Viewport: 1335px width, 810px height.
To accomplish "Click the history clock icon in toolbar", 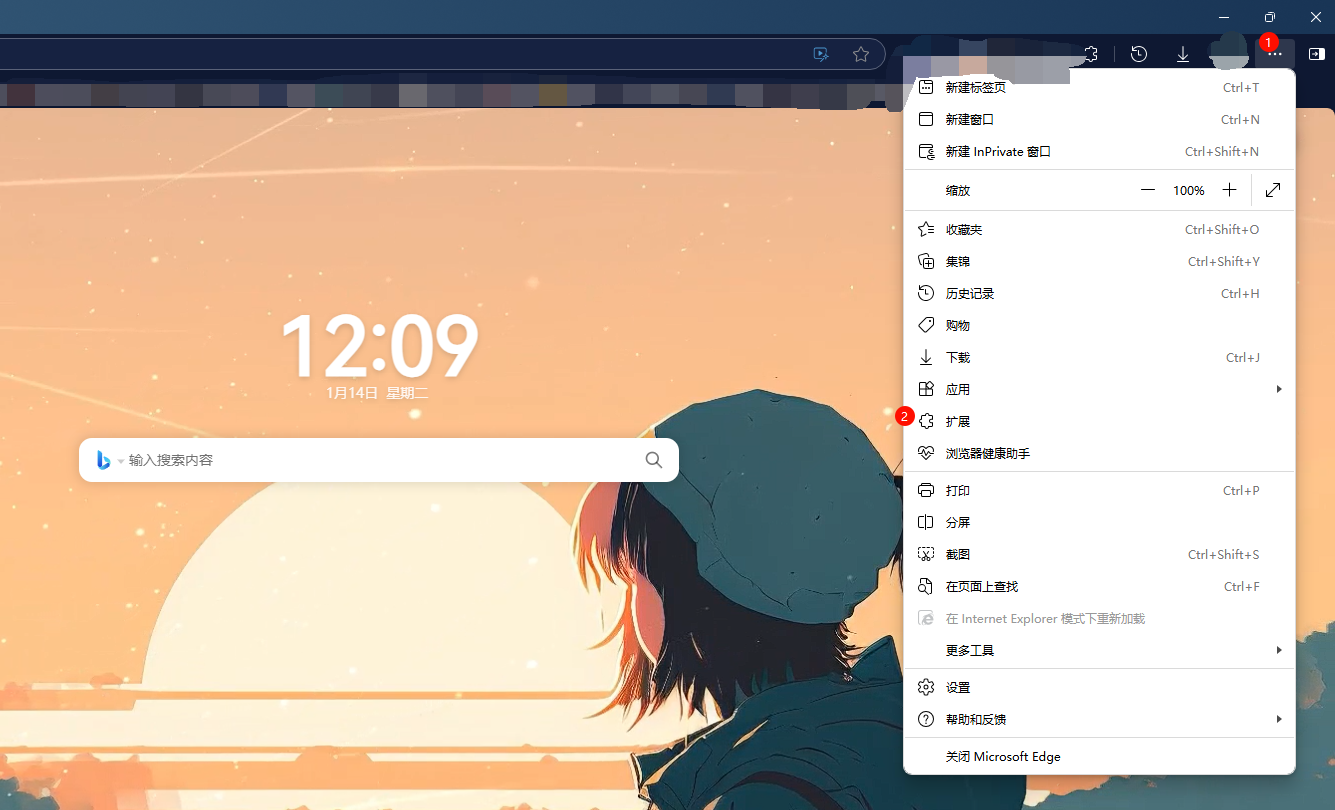I will (1138, 54).
